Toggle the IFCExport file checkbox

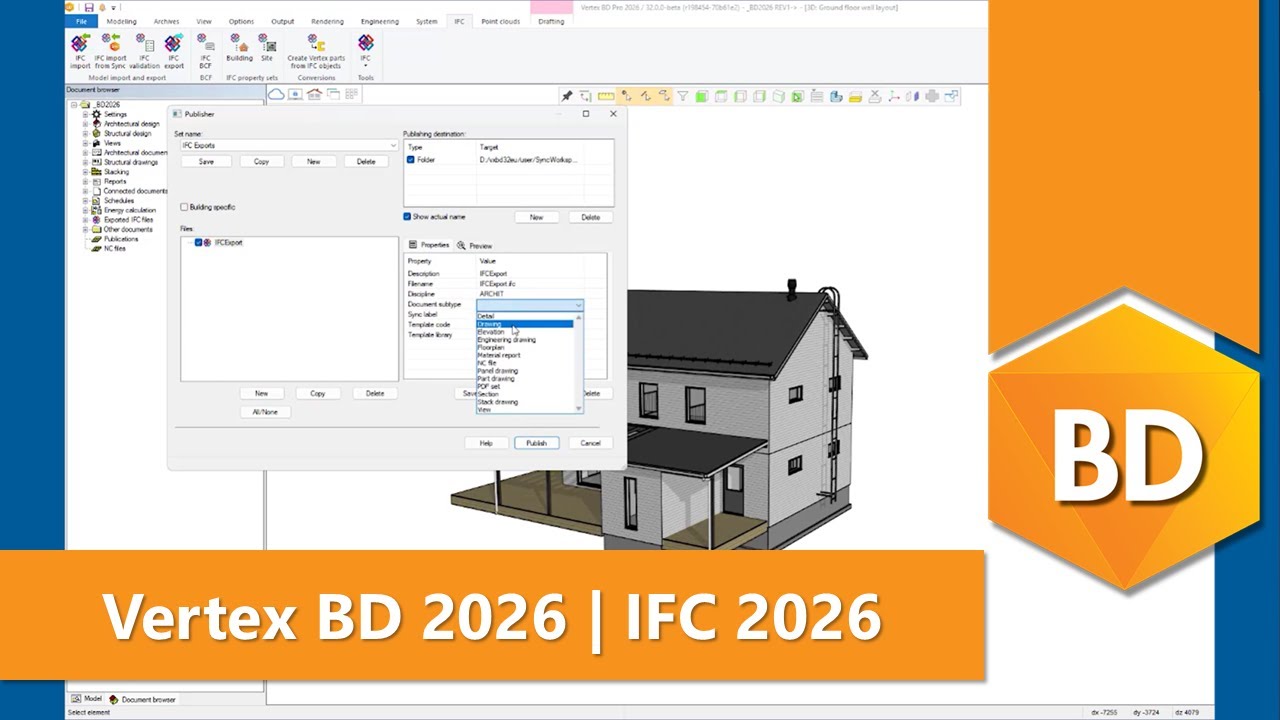(x=199, y=243)
